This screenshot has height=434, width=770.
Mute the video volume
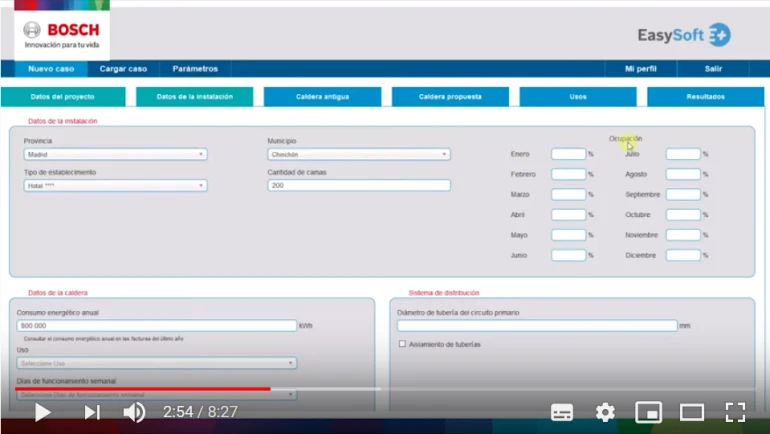pos(134,412)
